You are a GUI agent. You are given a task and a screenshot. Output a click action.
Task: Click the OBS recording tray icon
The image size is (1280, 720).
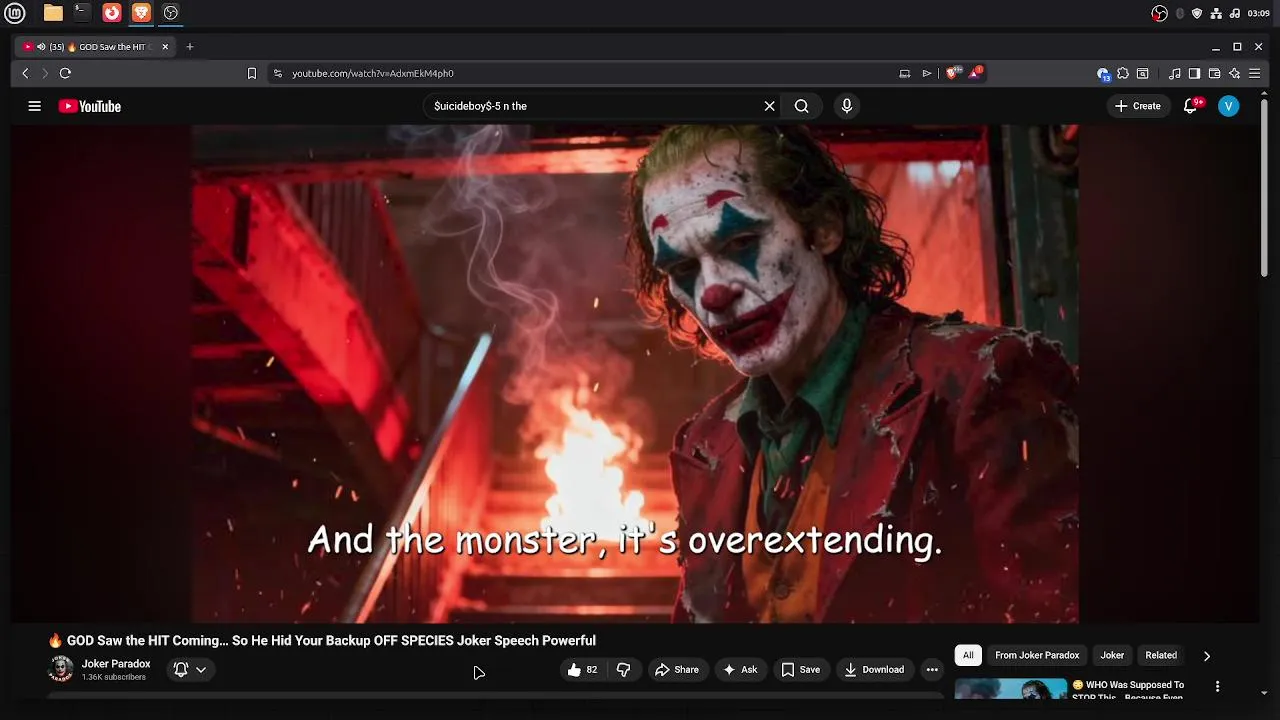pos(1160,13)
